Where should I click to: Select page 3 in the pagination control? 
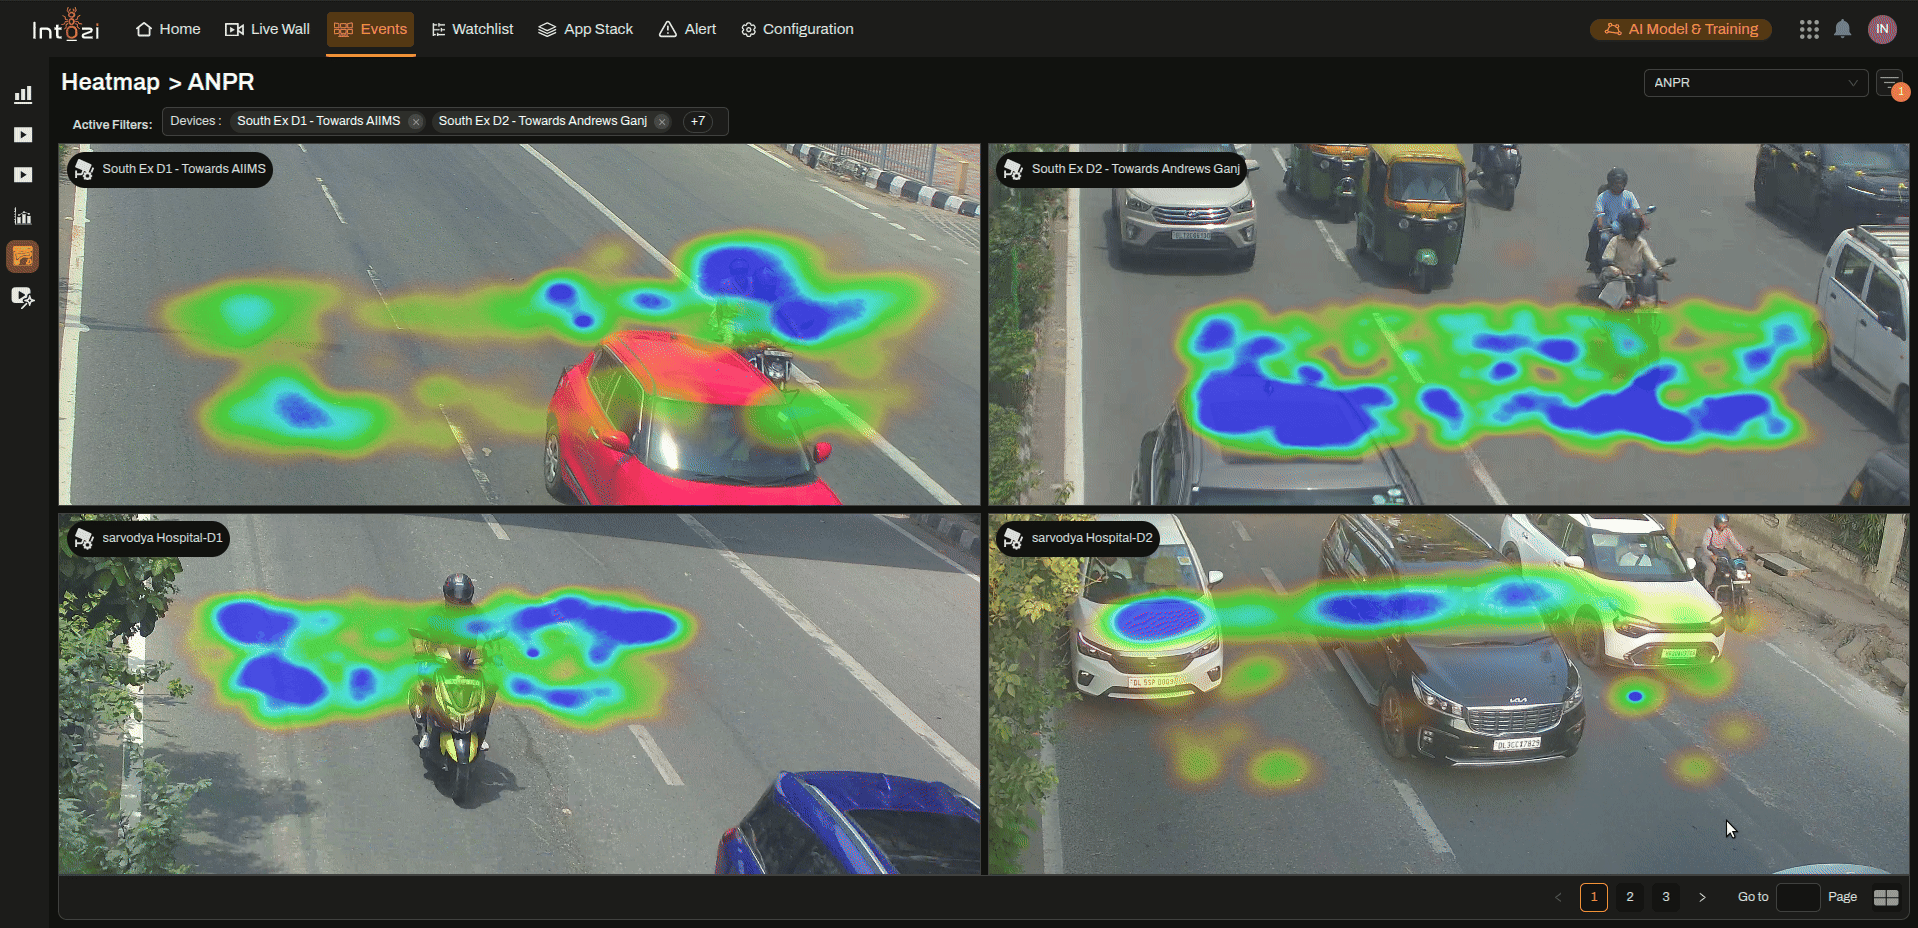1665,897
